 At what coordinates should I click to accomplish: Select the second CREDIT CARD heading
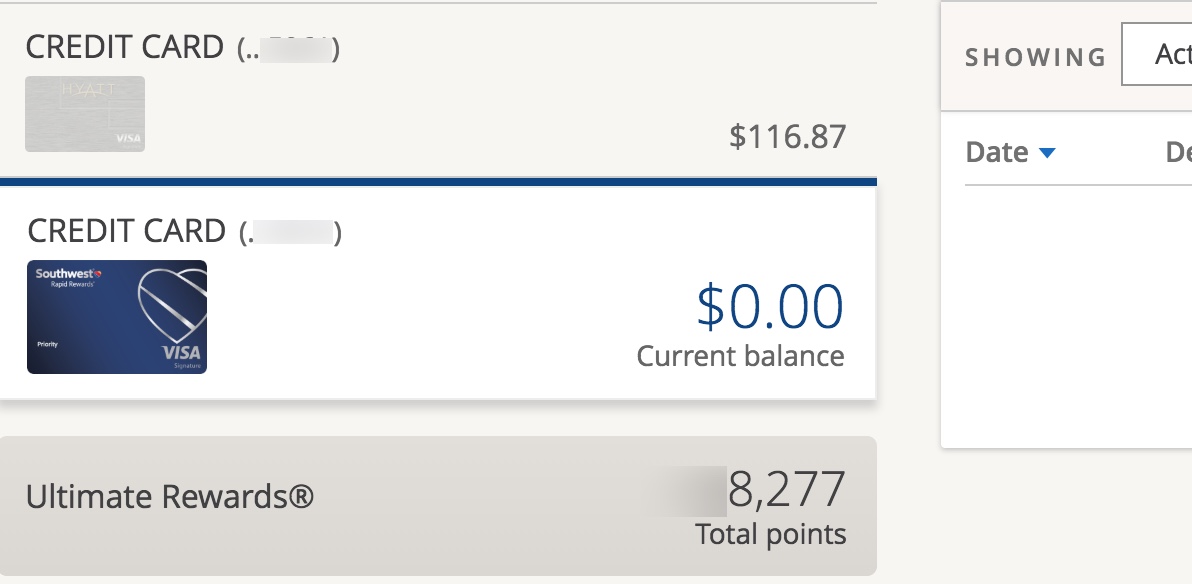(x=126, y=231)
